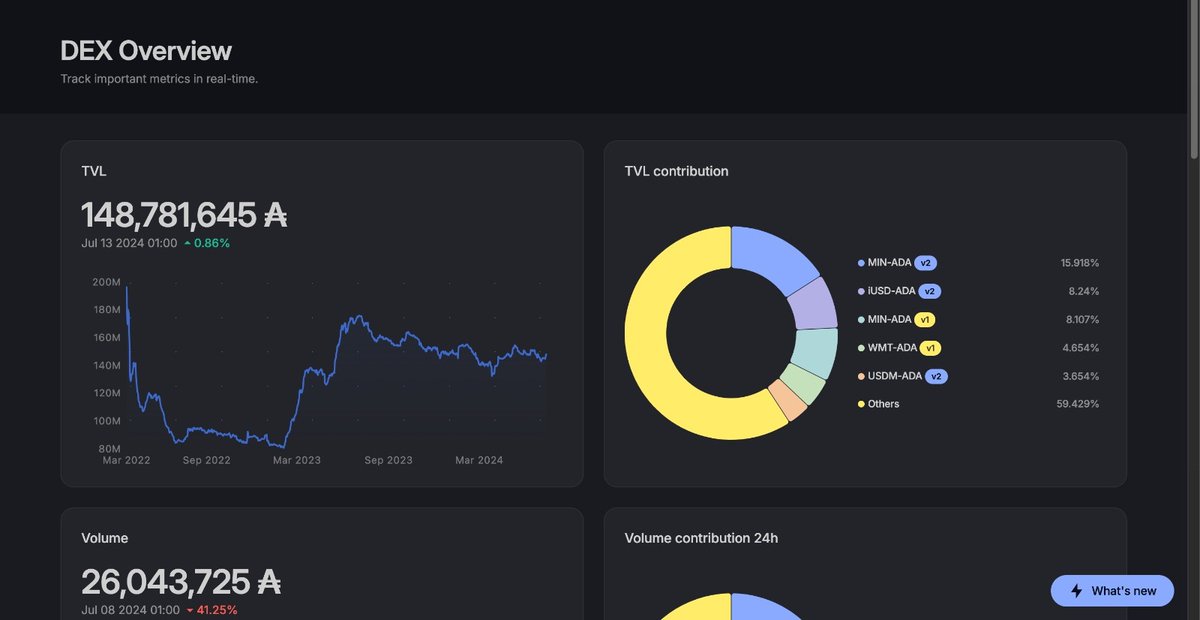Click the Volume contribution 24h title
The image size is (1200, 620).
coord(701,538)
